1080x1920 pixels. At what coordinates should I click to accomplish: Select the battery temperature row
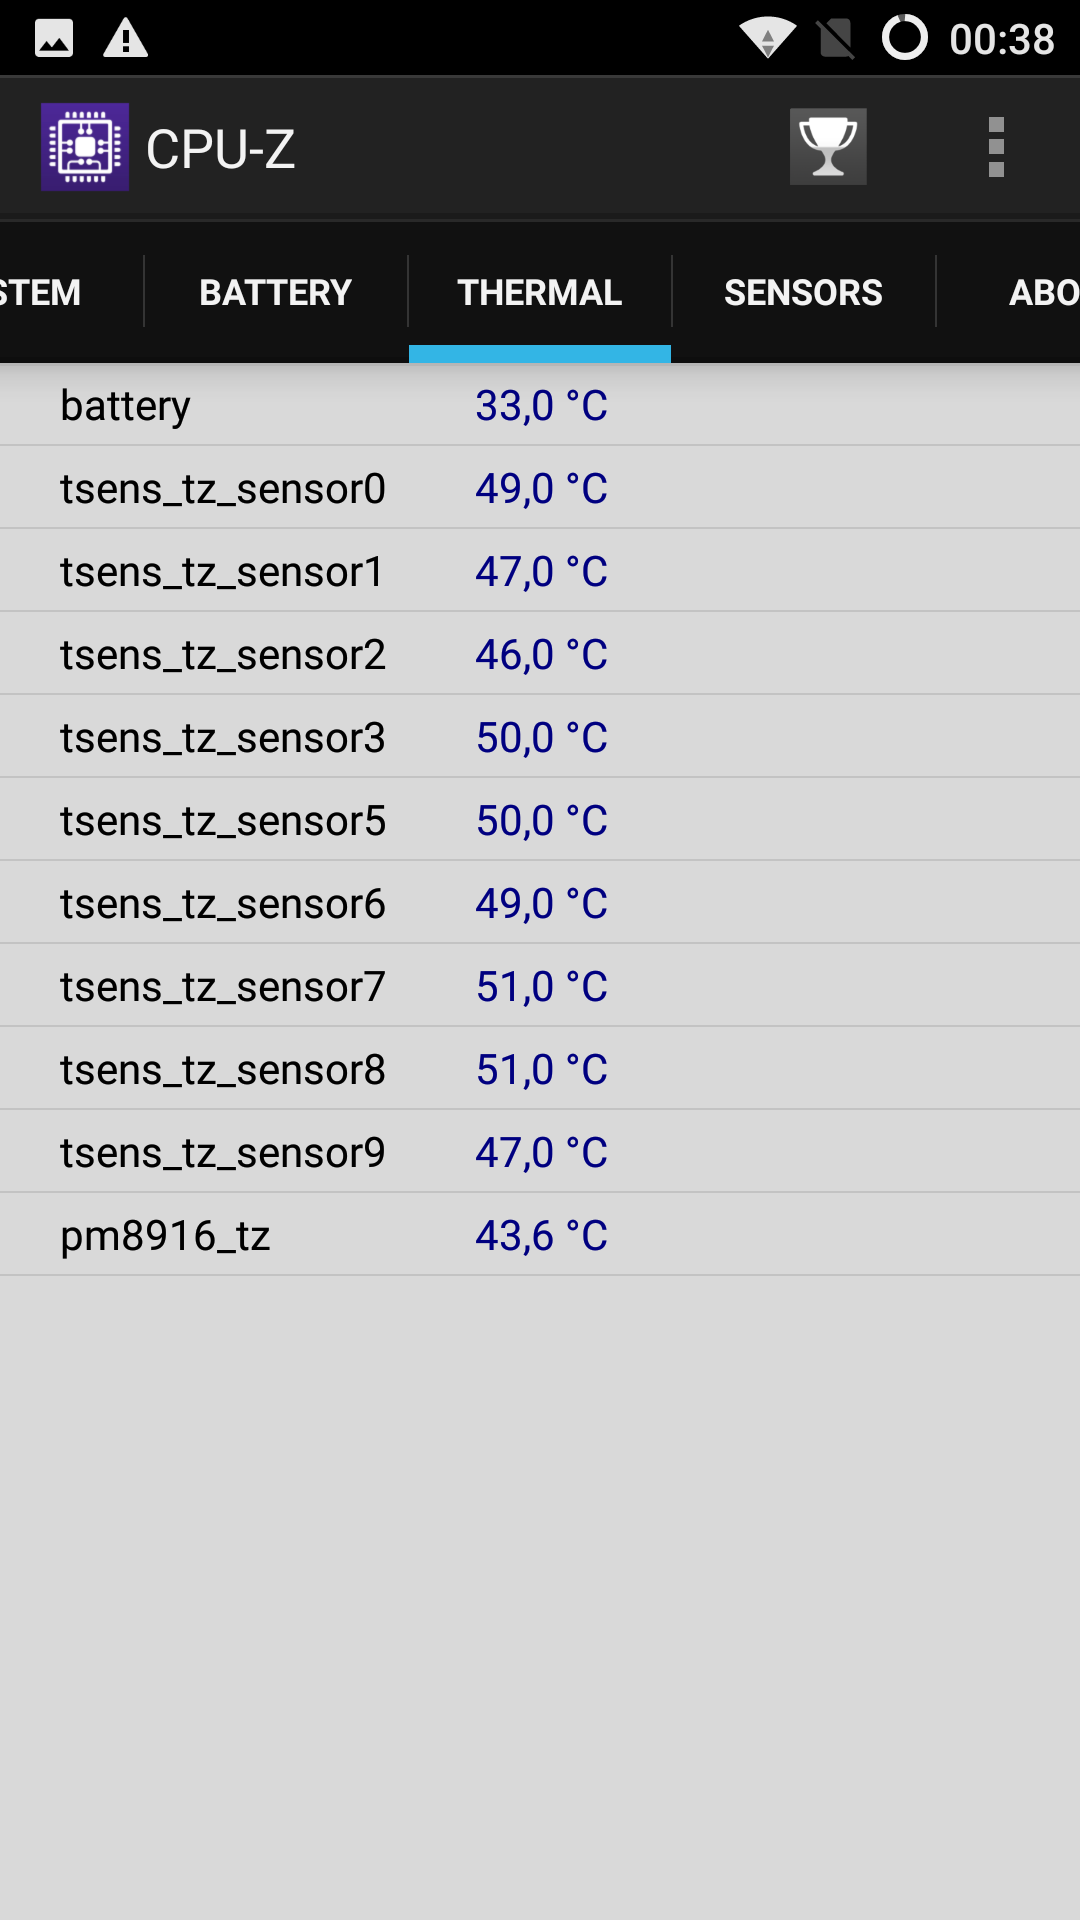[x=540, y=405]
